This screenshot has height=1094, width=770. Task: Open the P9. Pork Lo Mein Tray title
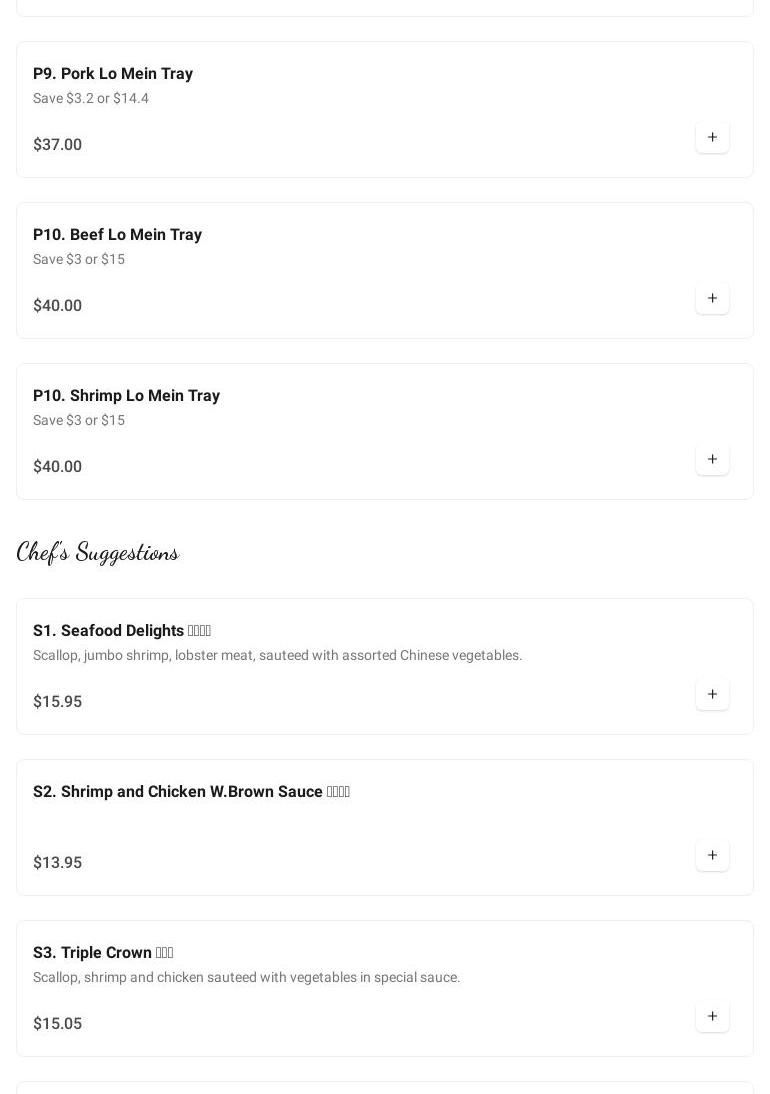point(113,73)
